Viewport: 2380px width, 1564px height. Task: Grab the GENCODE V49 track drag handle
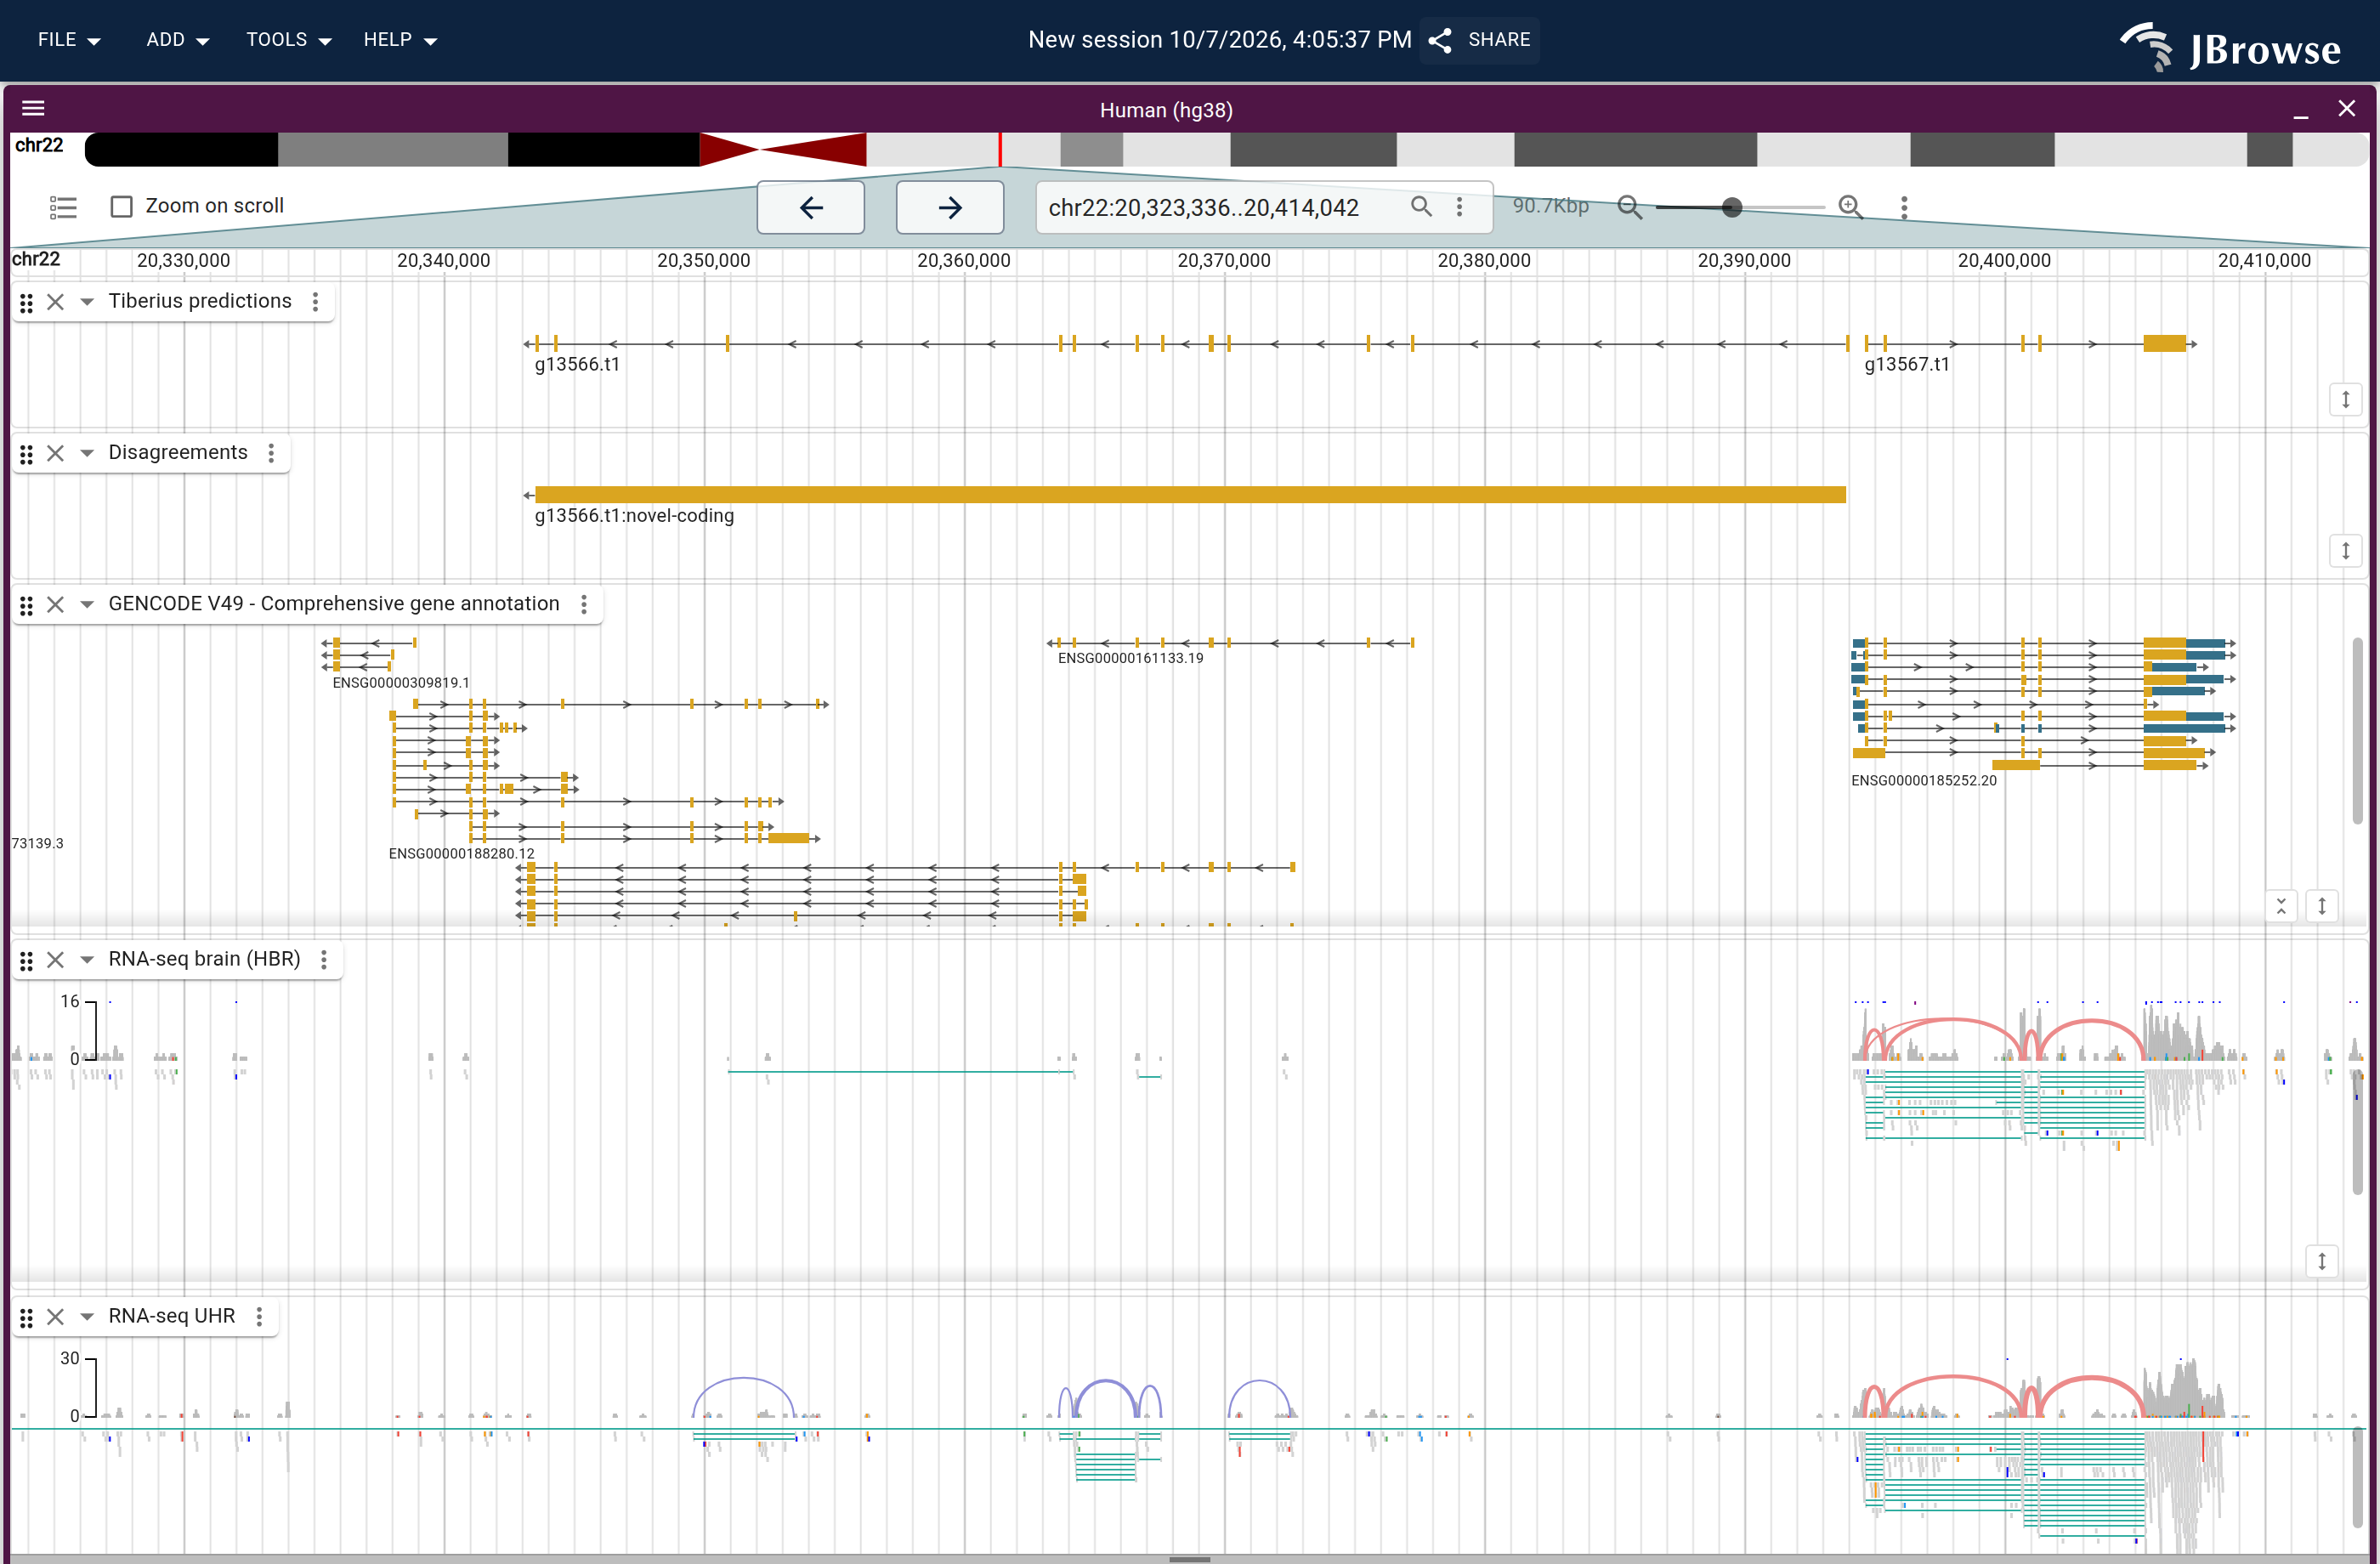[27, 605]
